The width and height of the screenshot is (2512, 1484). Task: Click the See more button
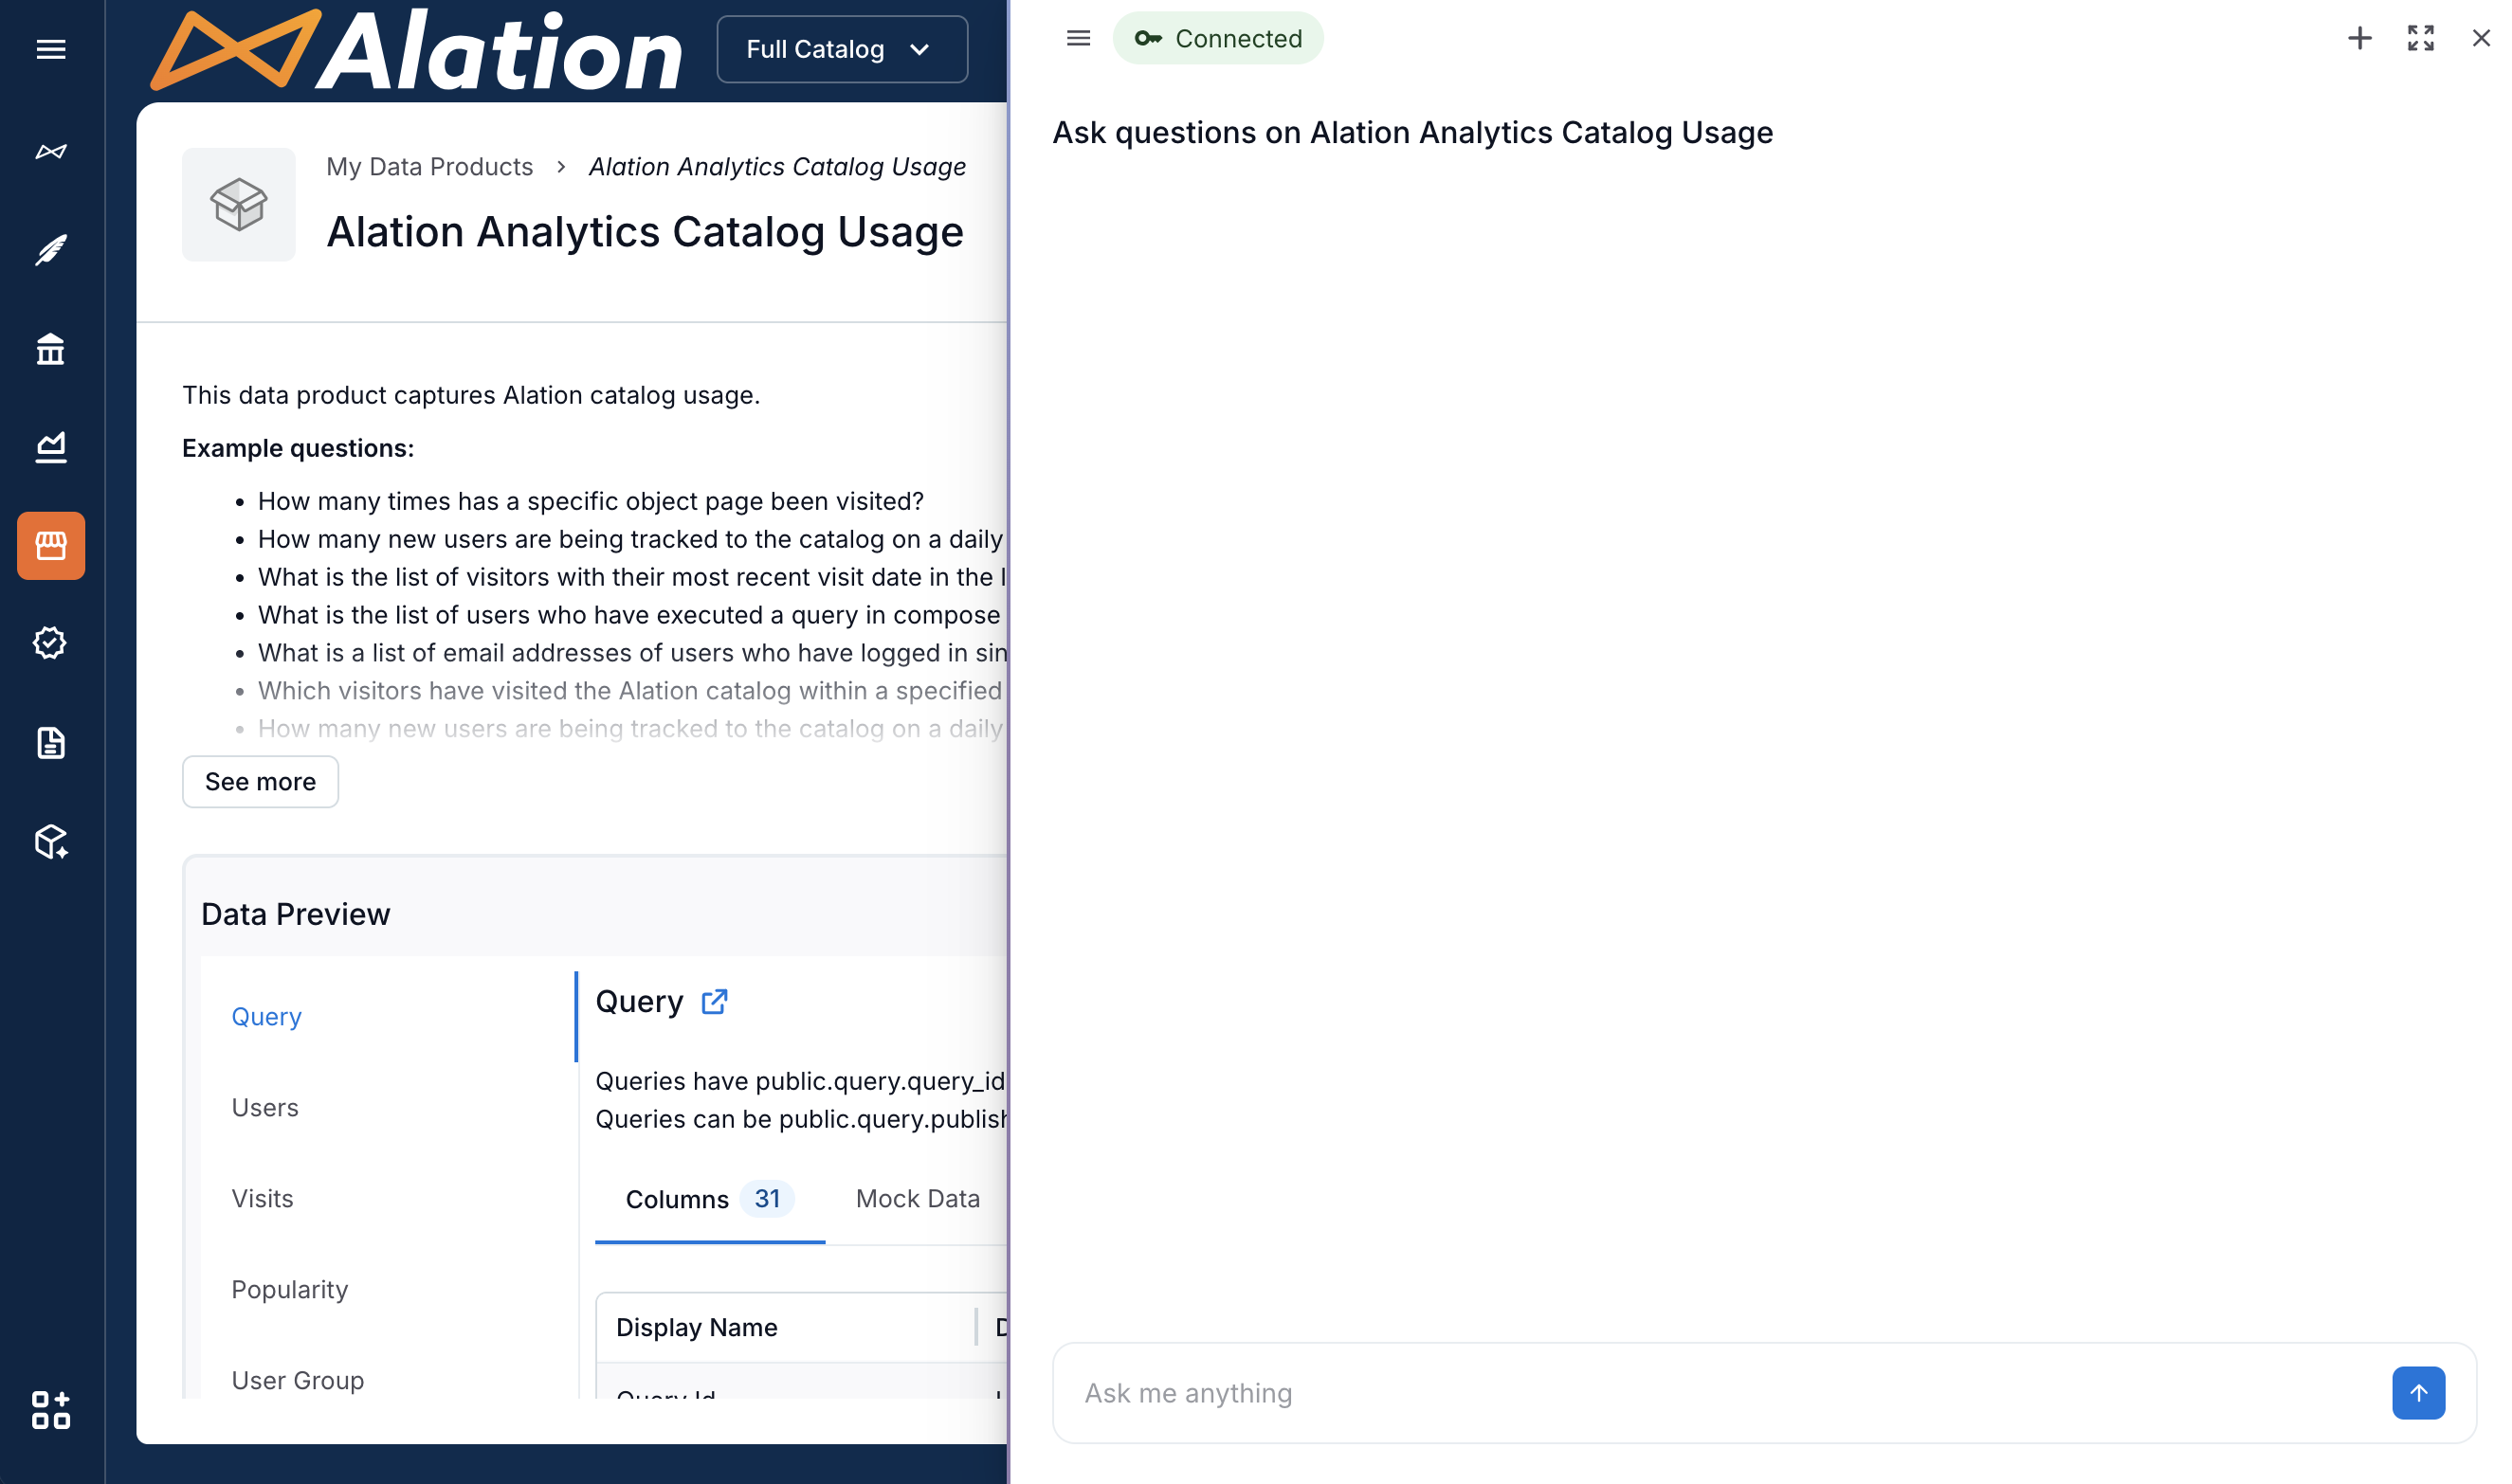point(260,781)
